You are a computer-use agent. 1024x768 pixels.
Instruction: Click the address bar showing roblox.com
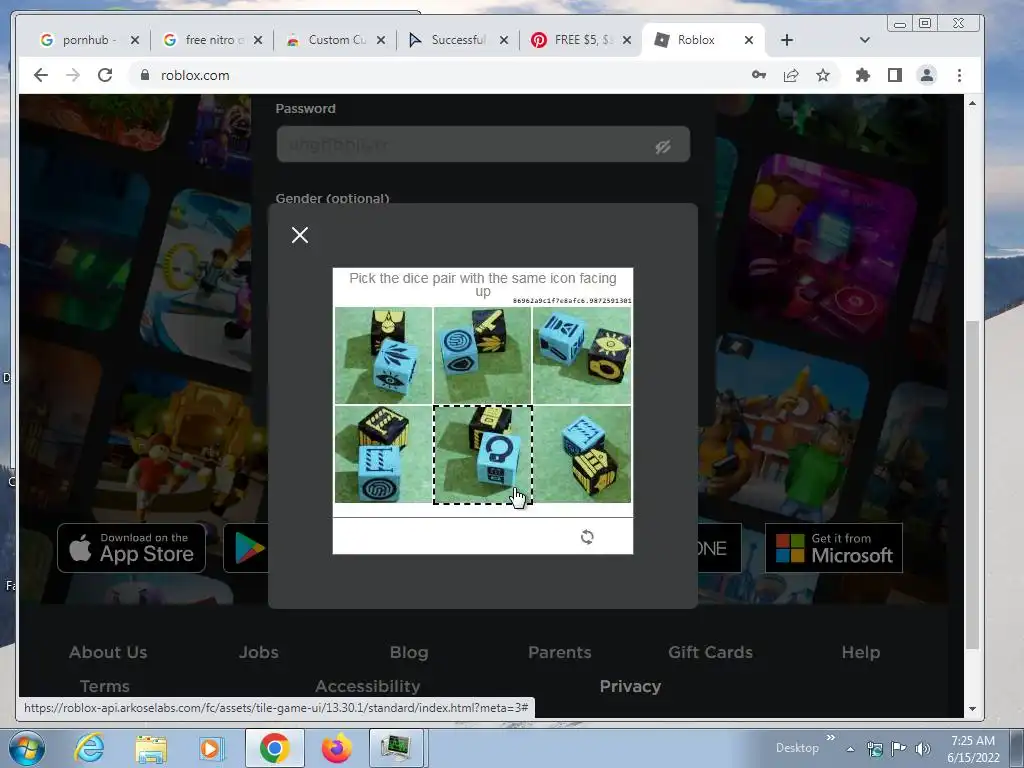[x=444, y=75]
